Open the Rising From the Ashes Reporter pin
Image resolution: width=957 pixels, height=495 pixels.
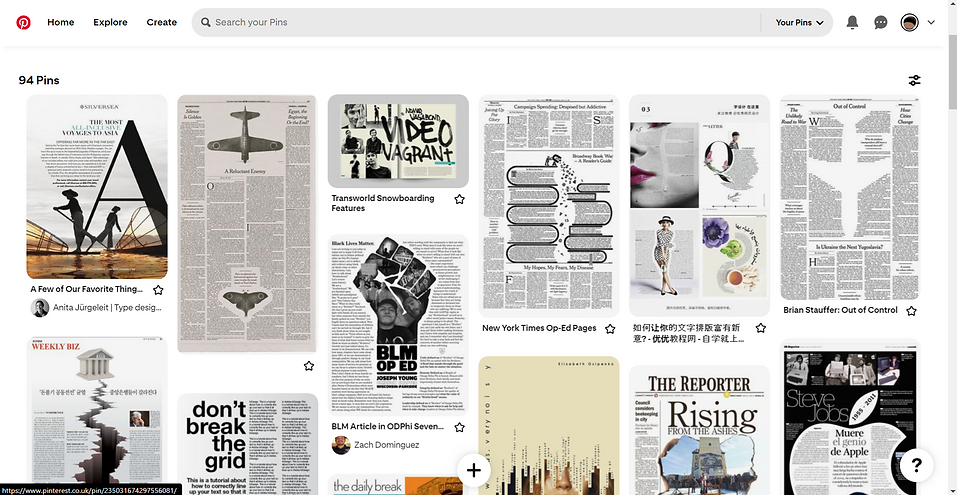(x=699, y=430)
